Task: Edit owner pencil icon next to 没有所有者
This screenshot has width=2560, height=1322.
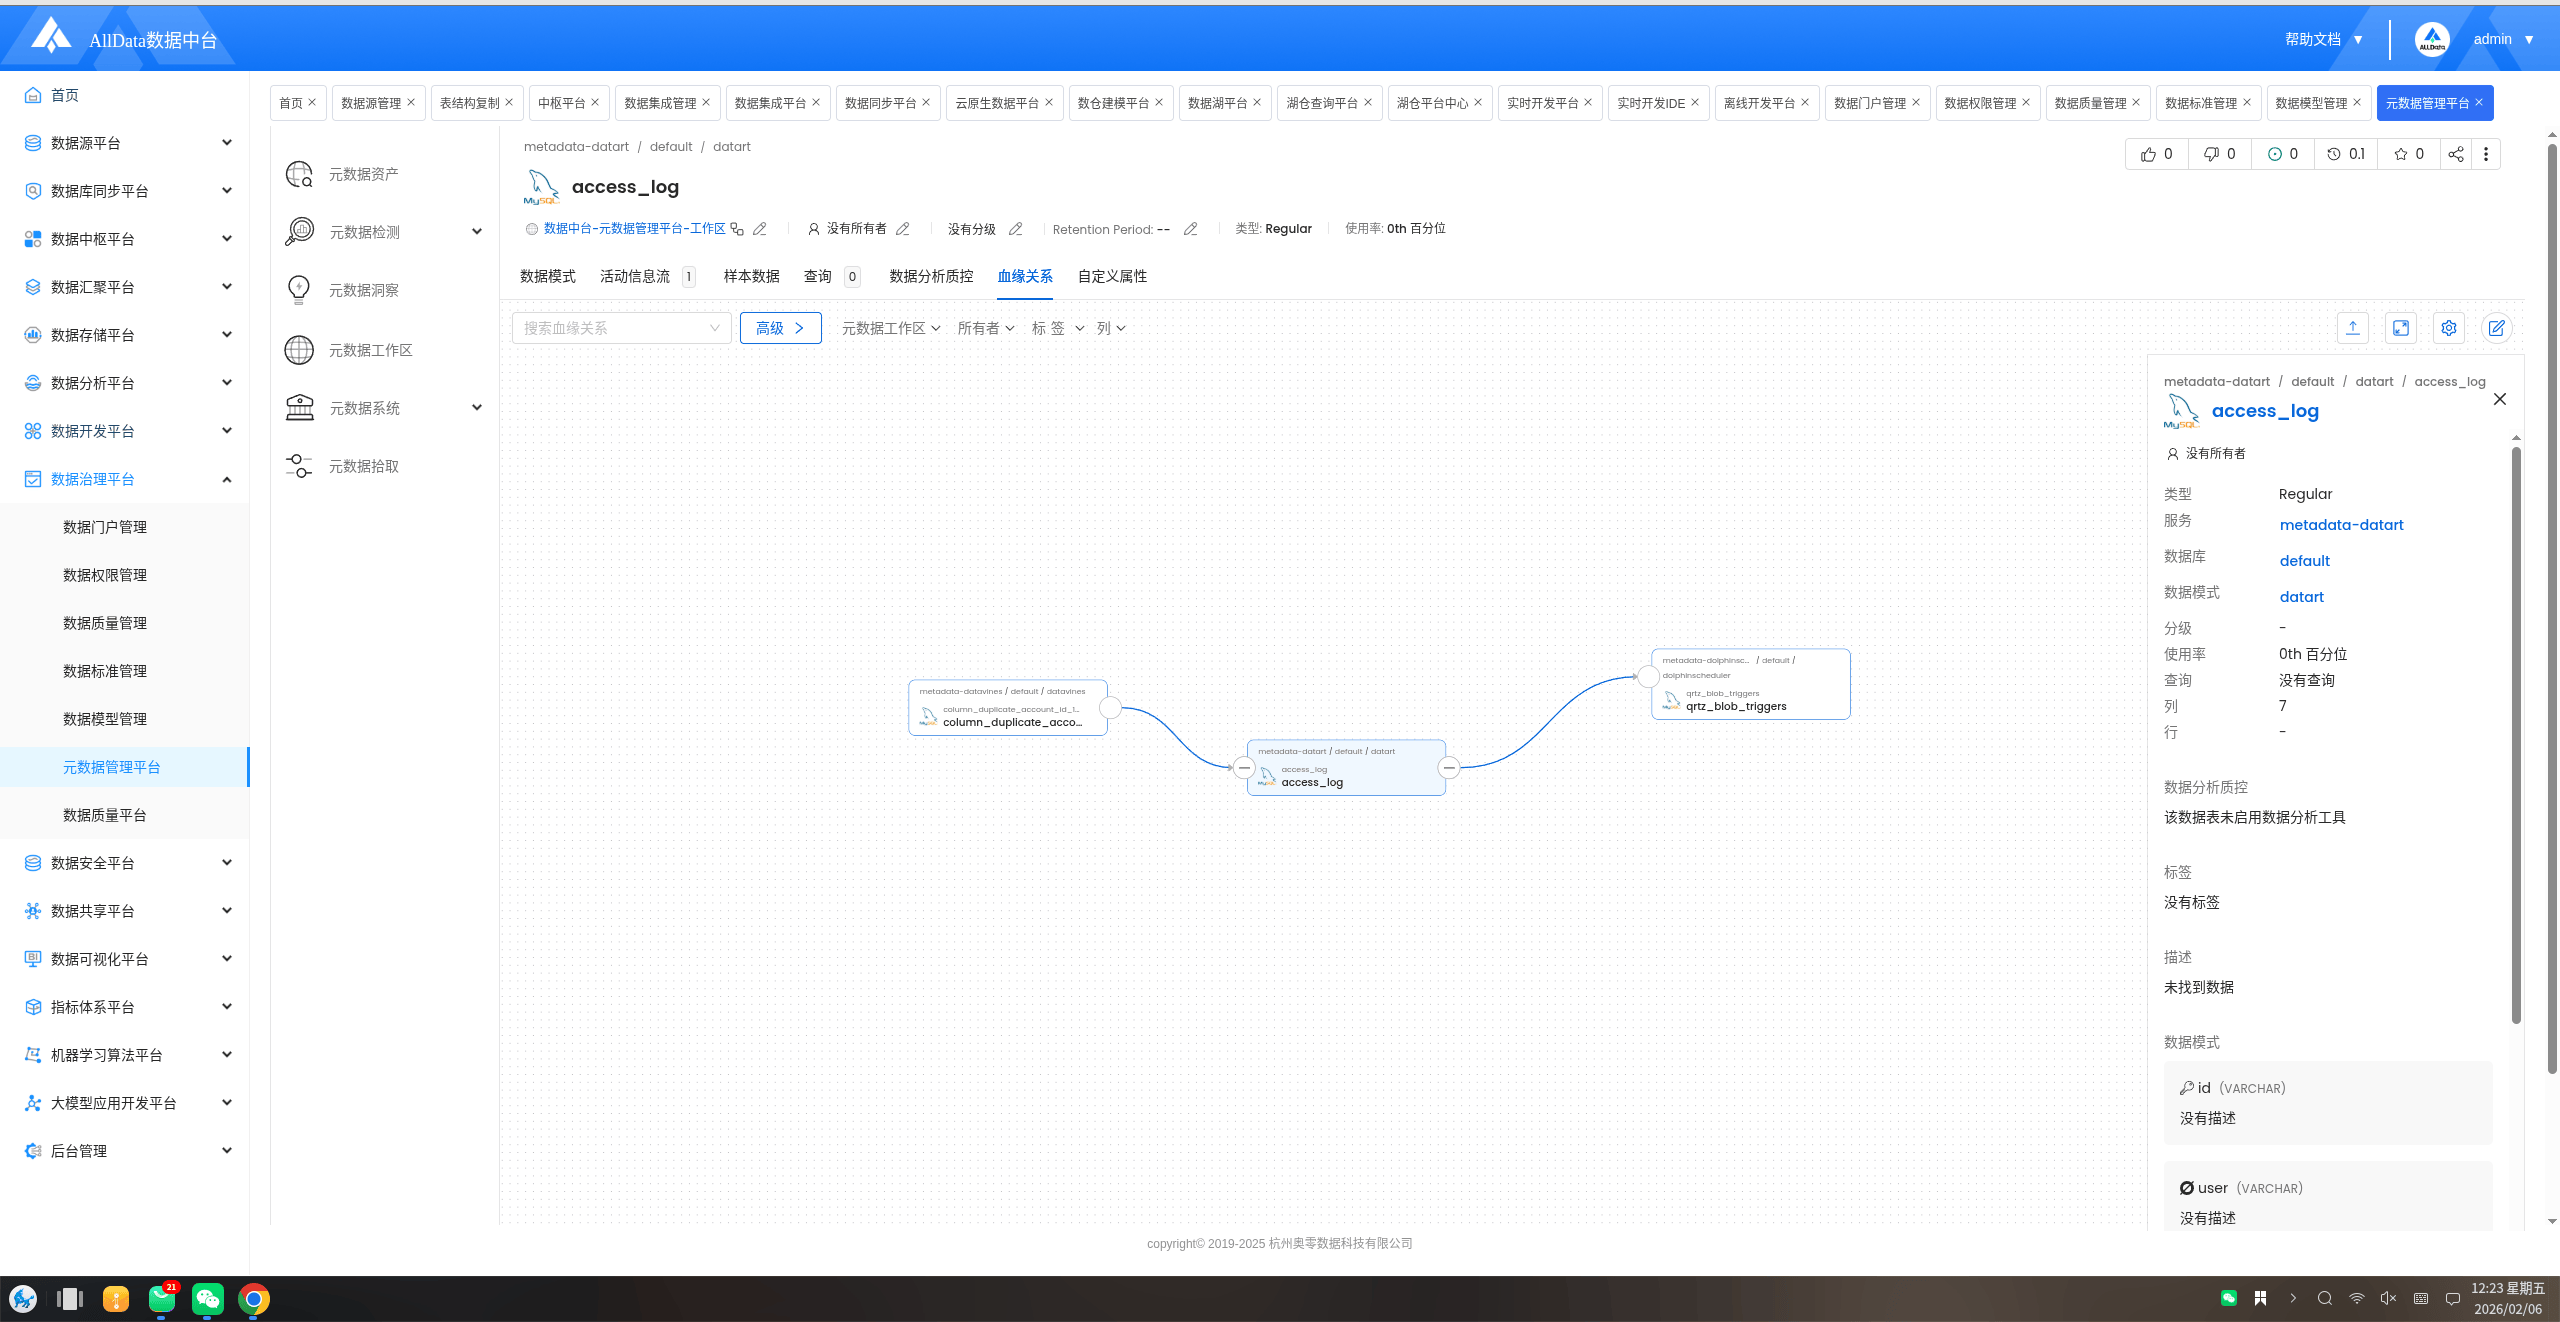Action: (x=903, y=229)
